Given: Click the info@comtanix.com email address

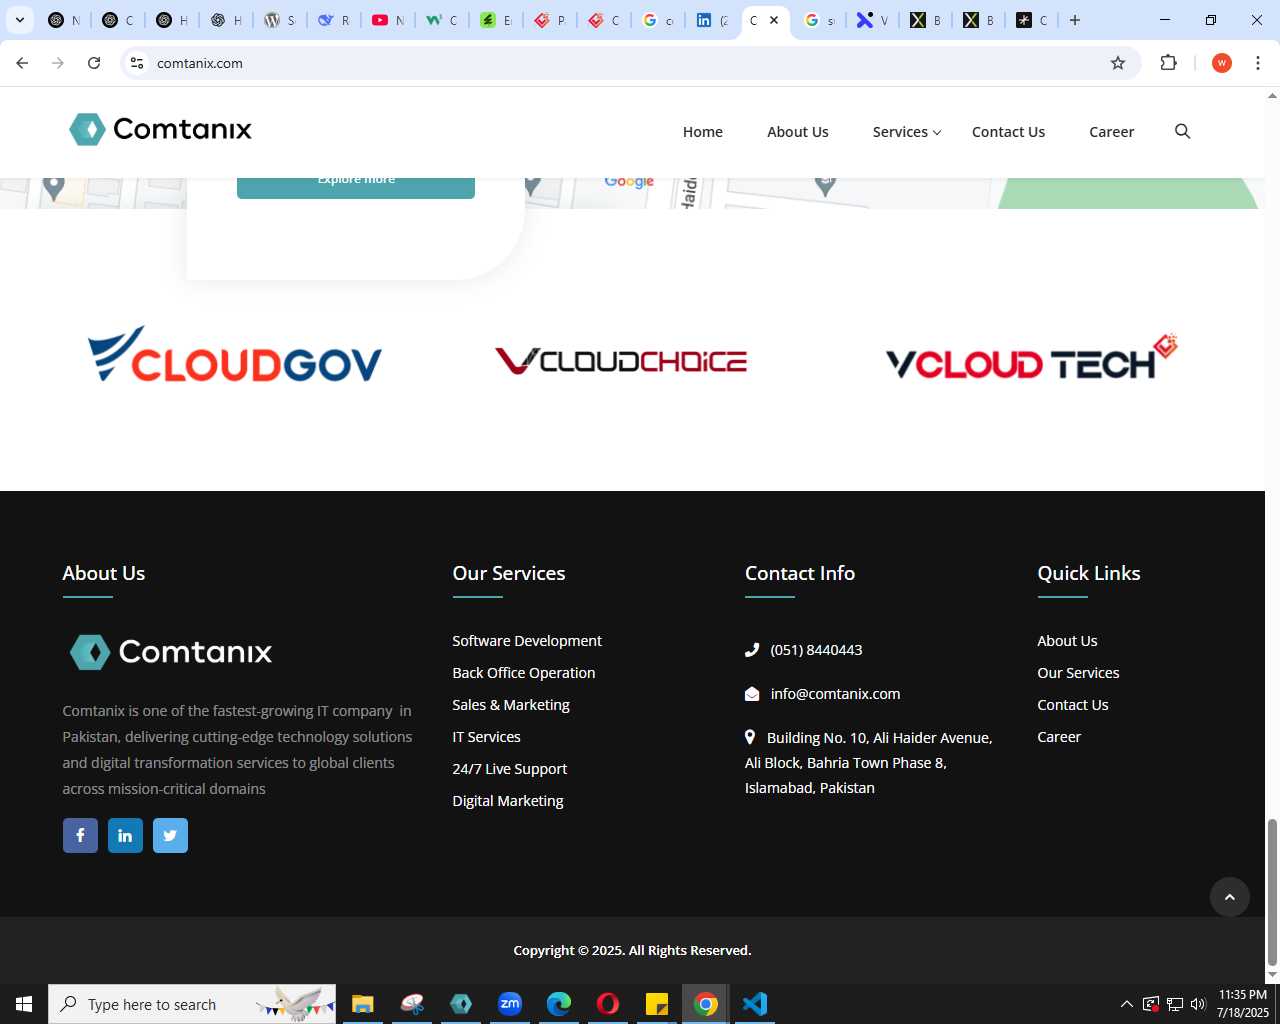Looking at the screenshot, I should [835, 694].
